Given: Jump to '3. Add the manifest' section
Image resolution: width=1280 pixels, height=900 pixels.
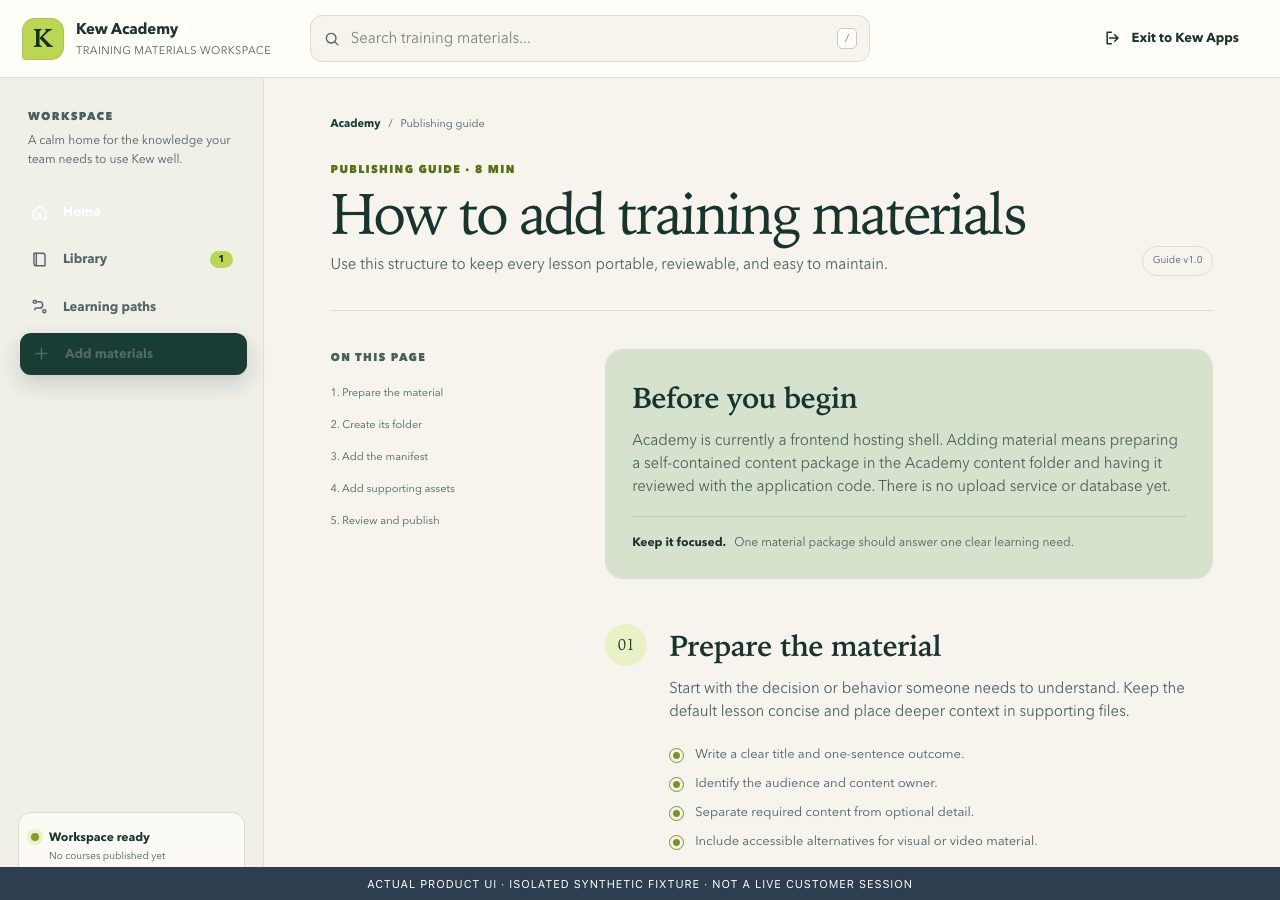Looking at the screenshot, I should click(379, 456).
